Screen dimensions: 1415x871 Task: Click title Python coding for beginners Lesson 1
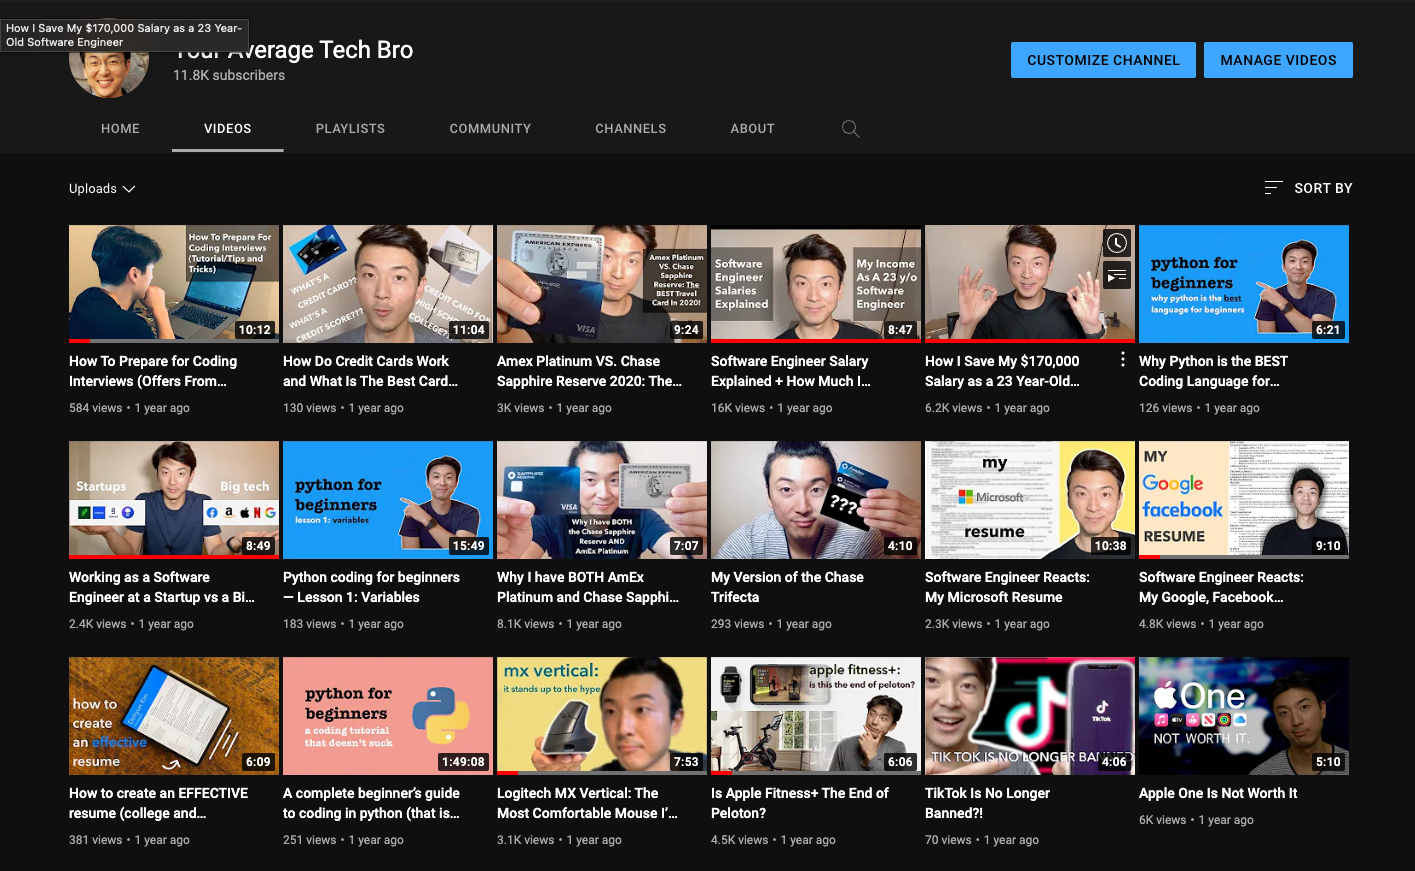(371, 587)
